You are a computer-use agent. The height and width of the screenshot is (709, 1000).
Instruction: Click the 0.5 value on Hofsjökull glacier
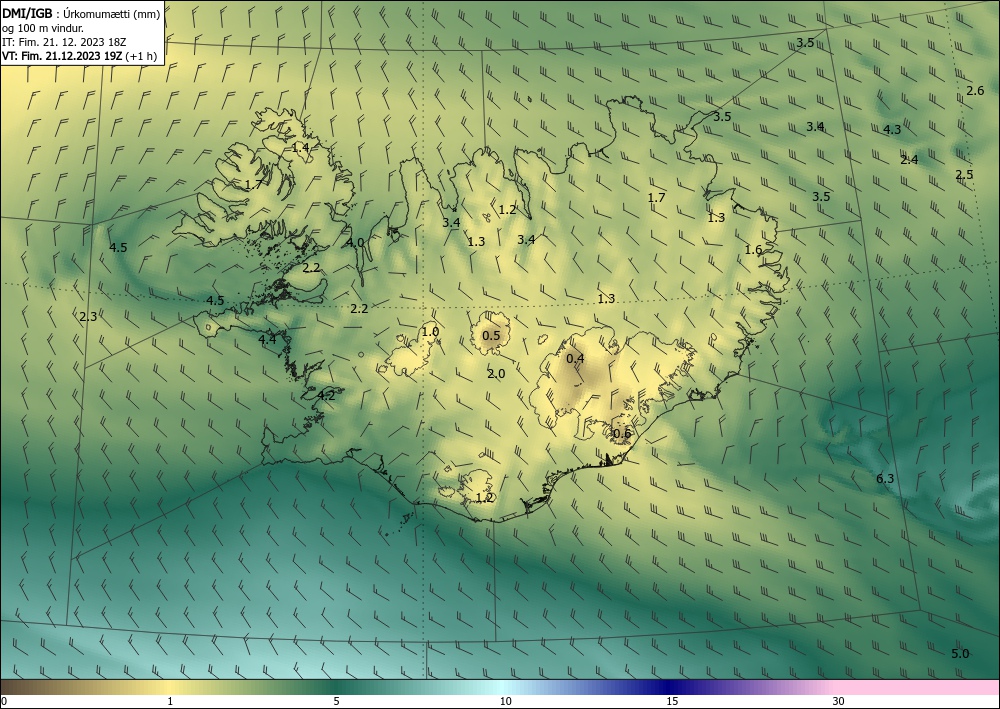pos(491,336)
